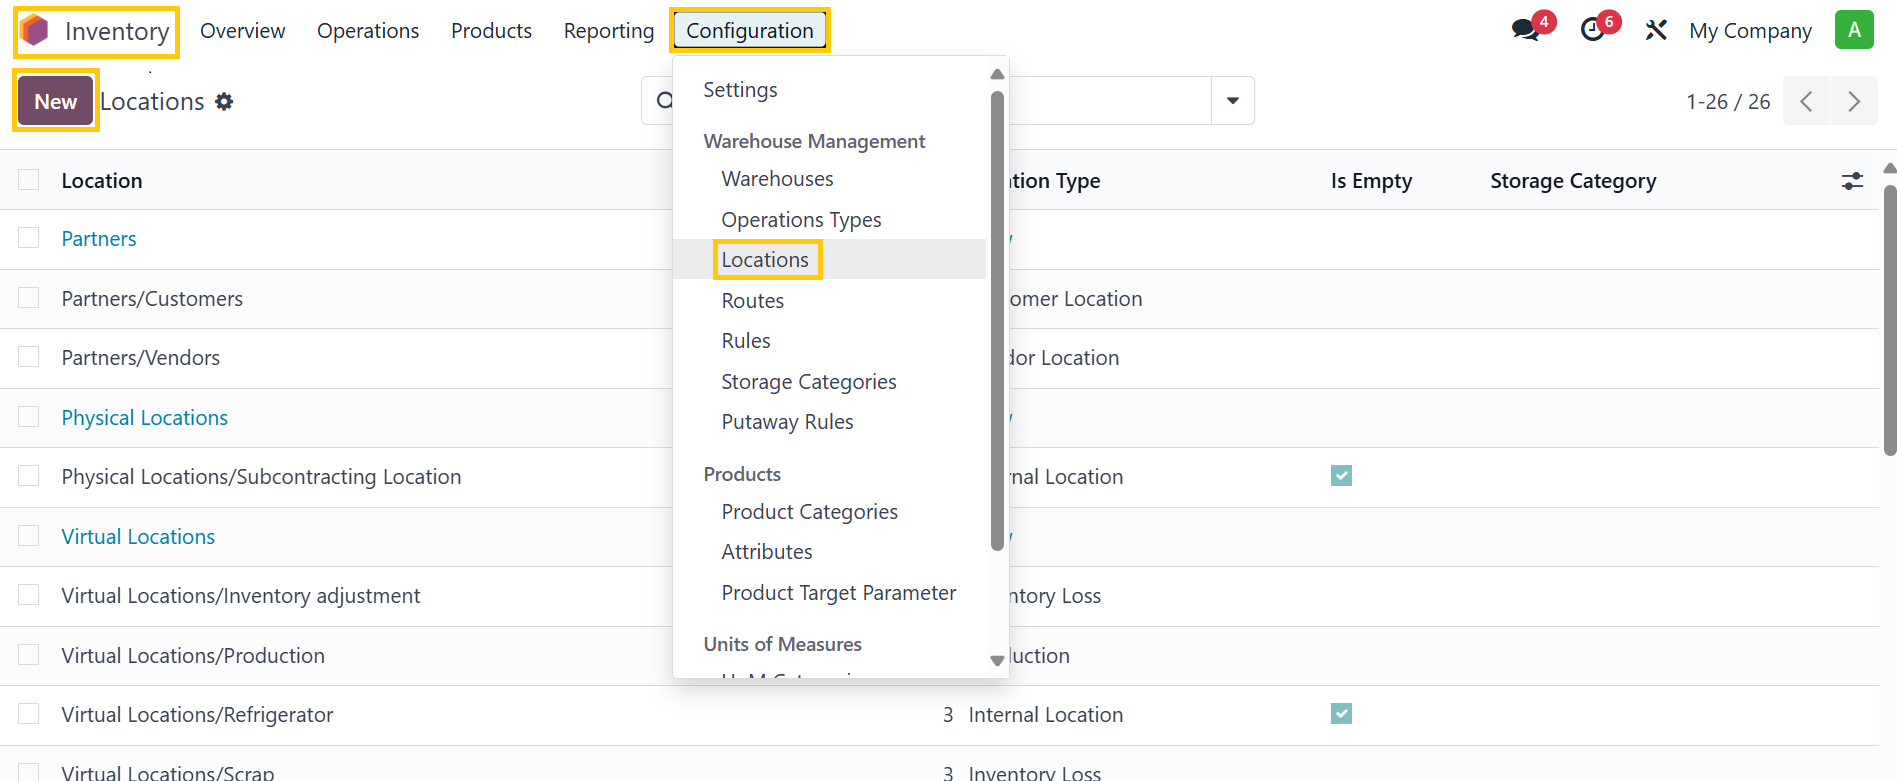The image size is (1897, 781).
Task: Click the Inventory app logo icon
Action: tap(35, 31)
